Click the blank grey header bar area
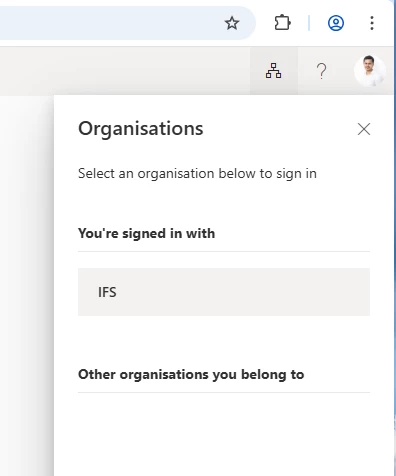 pos(125,71)
